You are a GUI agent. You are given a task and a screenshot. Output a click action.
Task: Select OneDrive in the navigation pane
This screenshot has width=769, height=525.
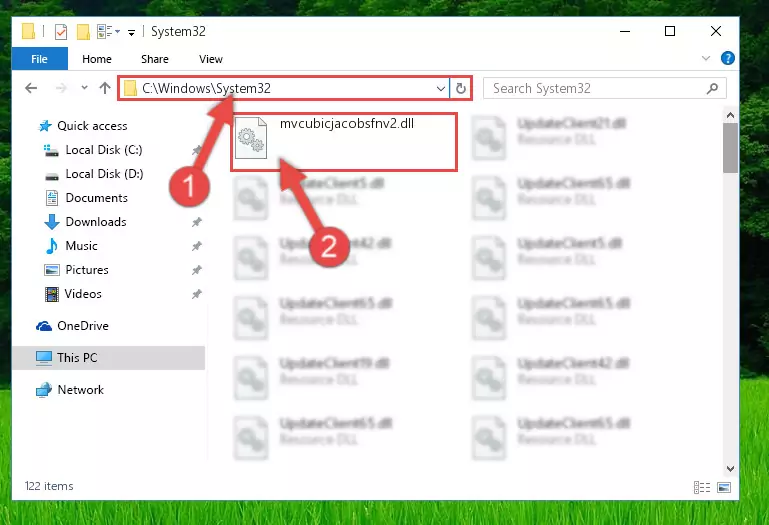click(83, 326)
